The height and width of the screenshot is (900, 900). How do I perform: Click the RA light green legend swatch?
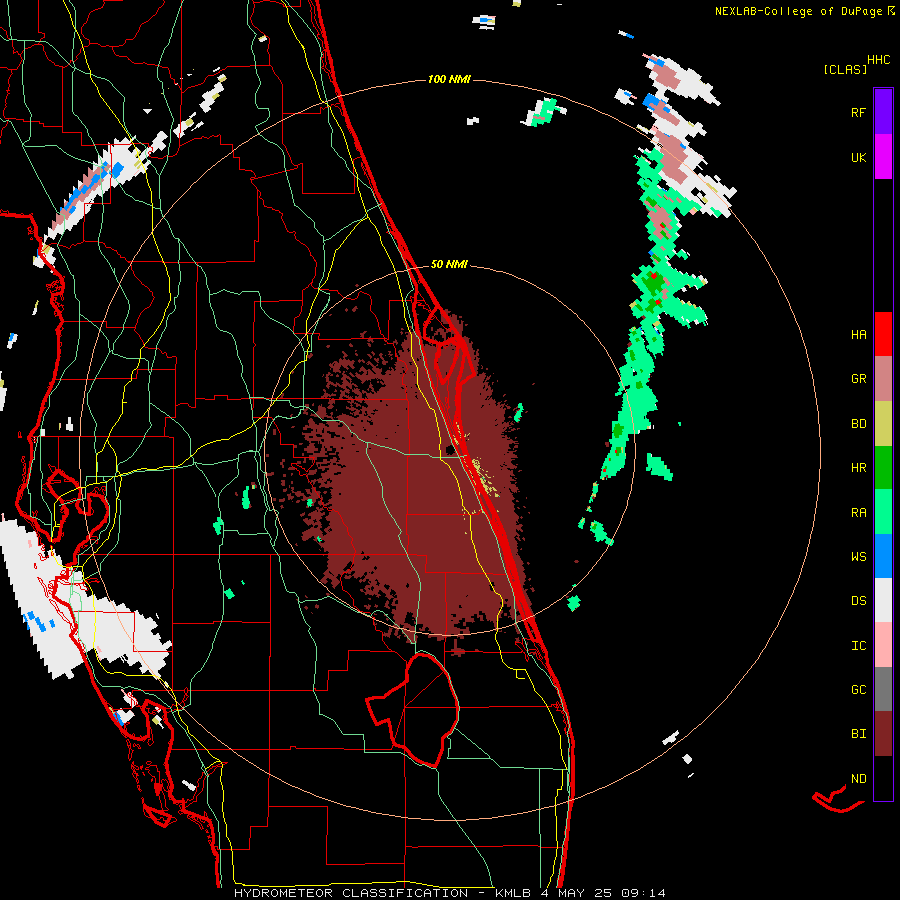pos(883,512)
